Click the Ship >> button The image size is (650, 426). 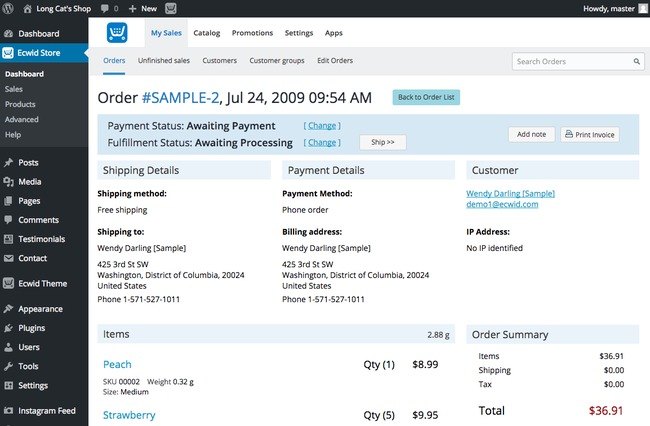383,142
